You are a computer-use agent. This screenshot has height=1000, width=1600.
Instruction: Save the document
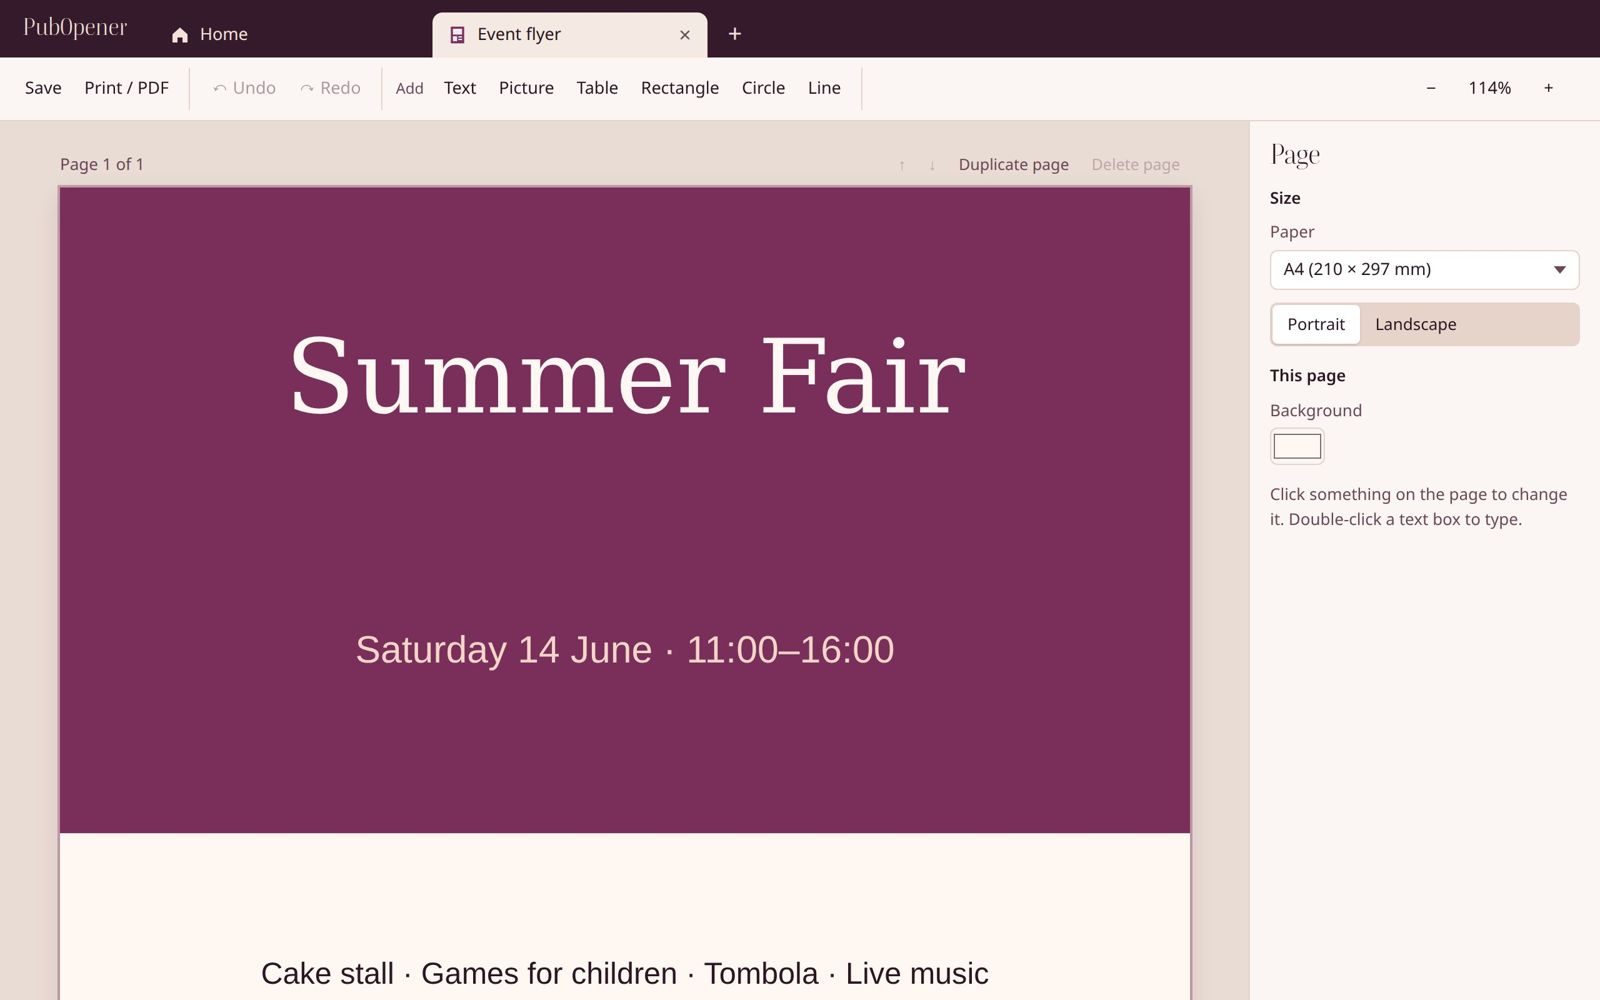pyautogui.click(x=43, y=88)
